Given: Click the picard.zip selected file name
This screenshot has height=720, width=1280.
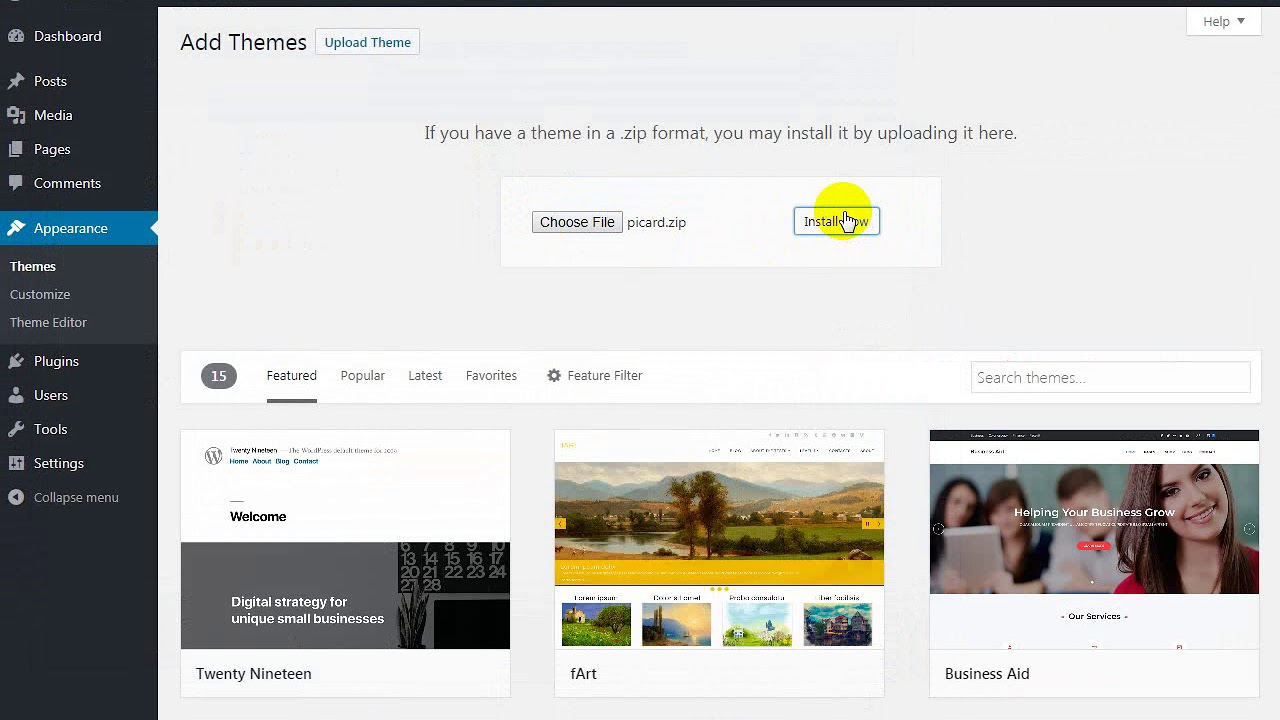Looking at the screenshot, I should 656,222.
